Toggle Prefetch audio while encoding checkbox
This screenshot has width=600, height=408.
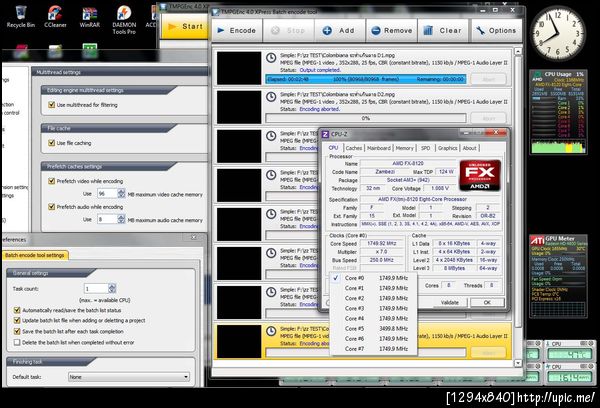pyautogui.click(x=52, y=207)
